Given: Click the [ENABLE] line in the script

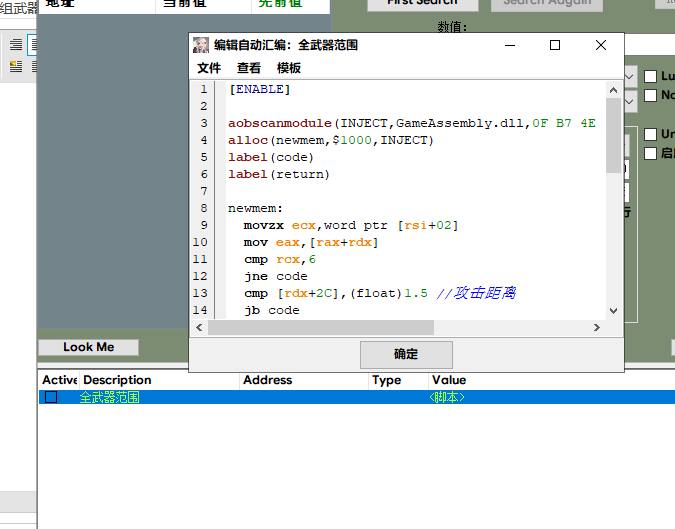Looking at the screenshot, I should [260, 89].
